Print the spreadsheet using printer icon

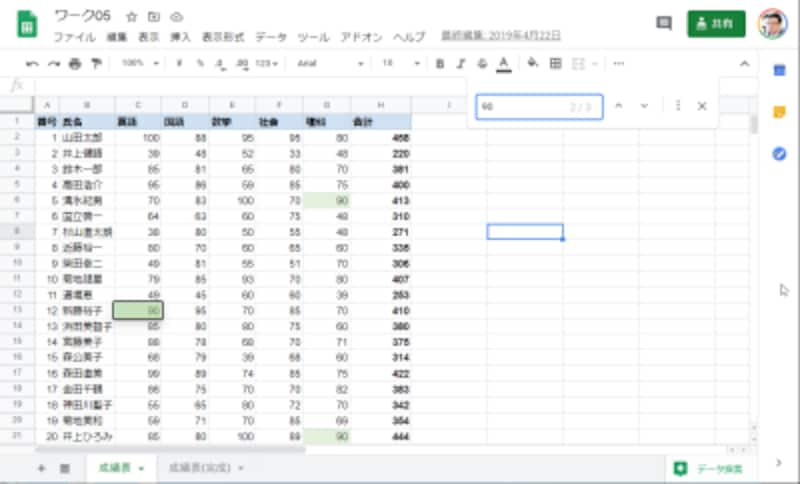tap(75, 64)
